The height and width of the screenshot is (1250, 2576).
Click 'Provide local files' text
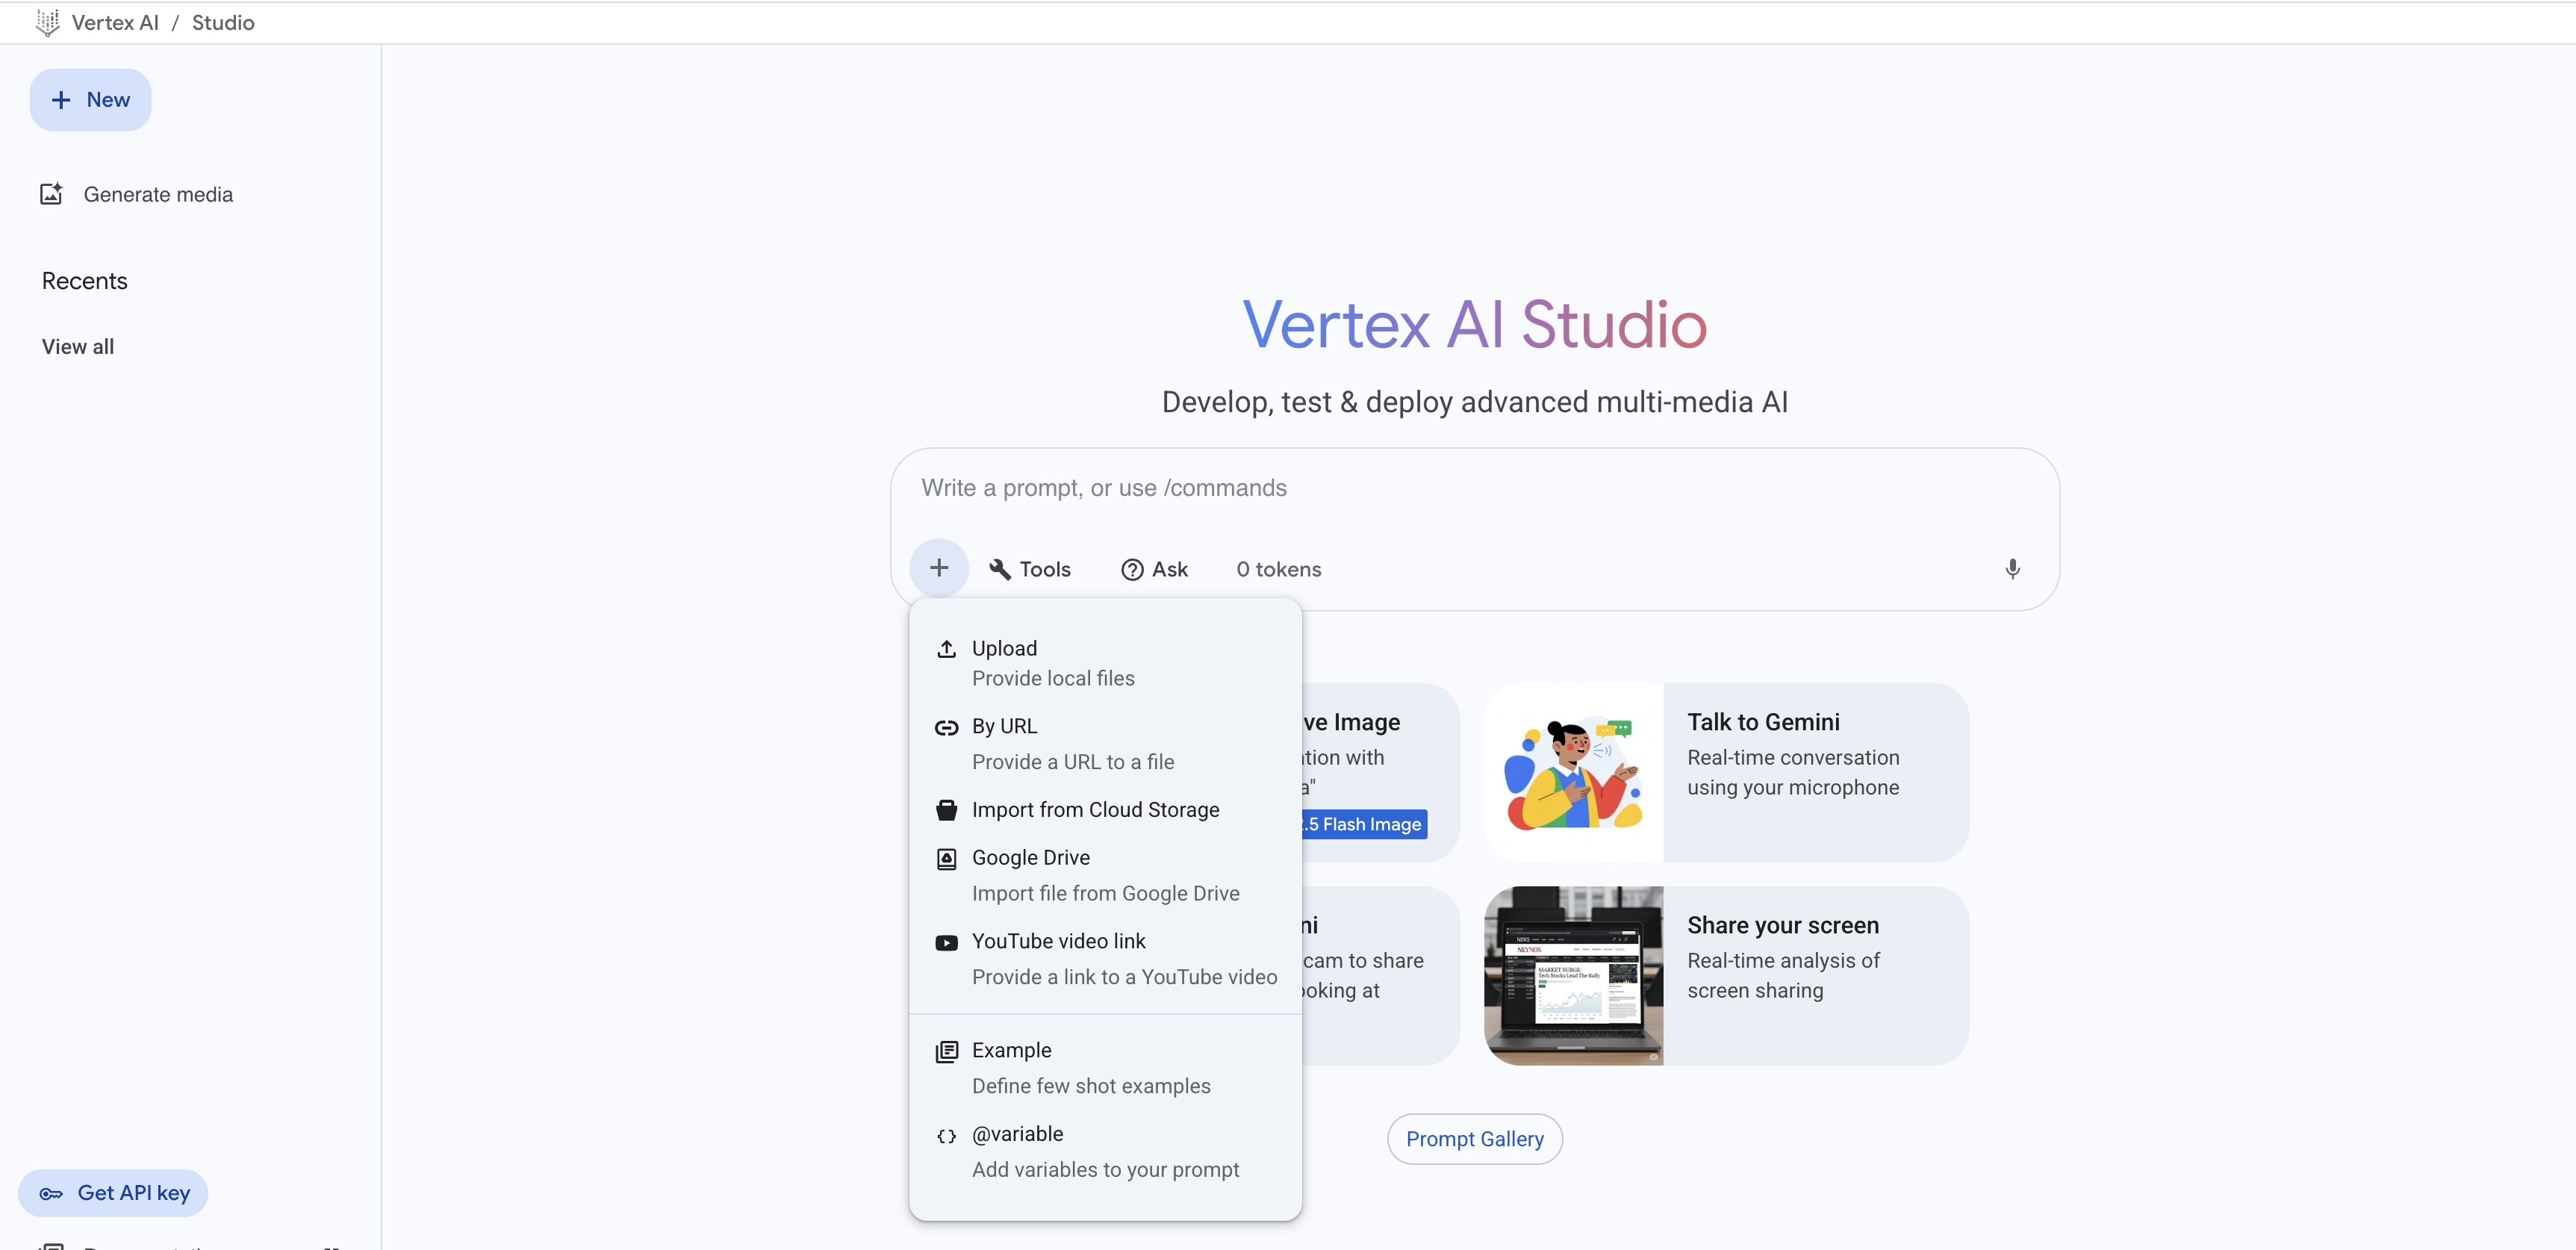point(1053,678)
